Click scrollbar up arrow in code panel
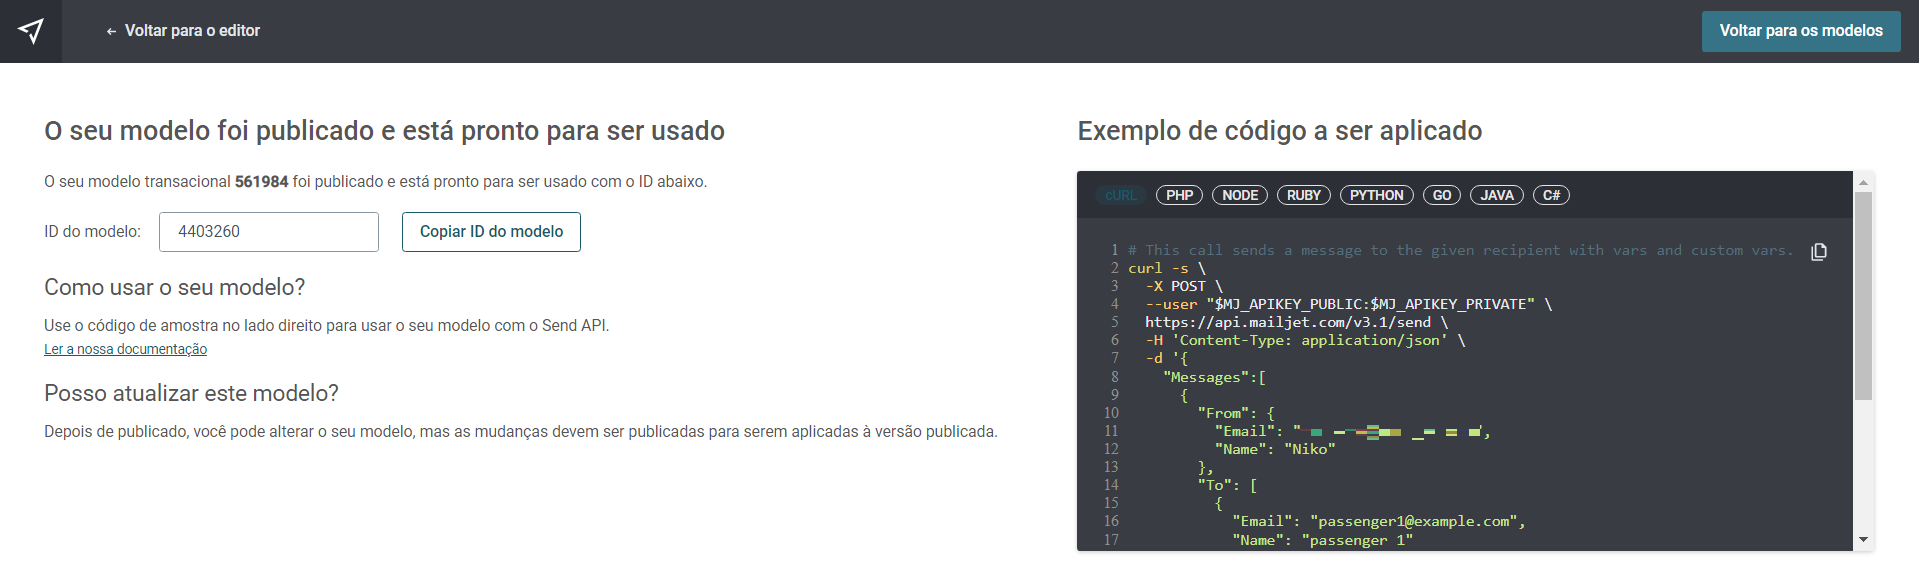 pos(1863,182)
